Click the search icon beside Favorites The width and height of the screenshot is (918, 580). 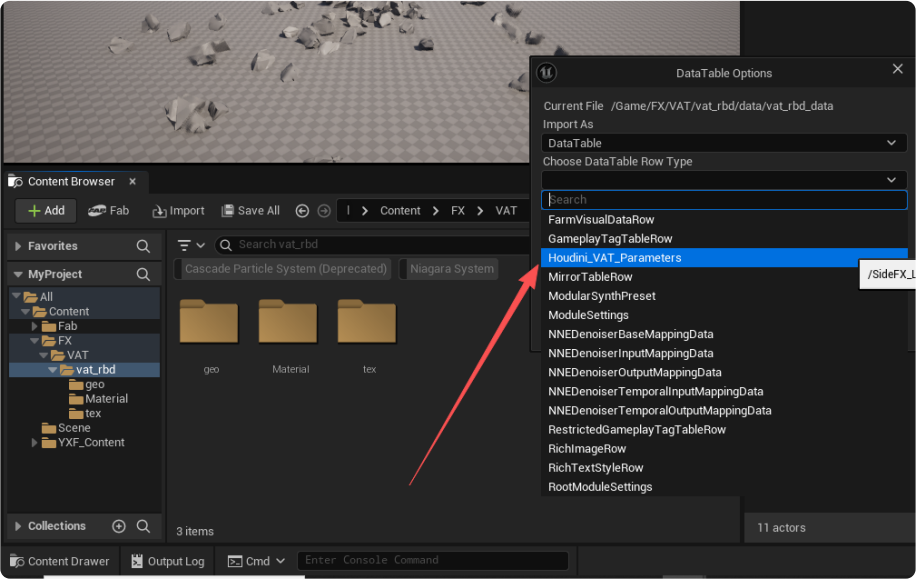coord(143,246)
